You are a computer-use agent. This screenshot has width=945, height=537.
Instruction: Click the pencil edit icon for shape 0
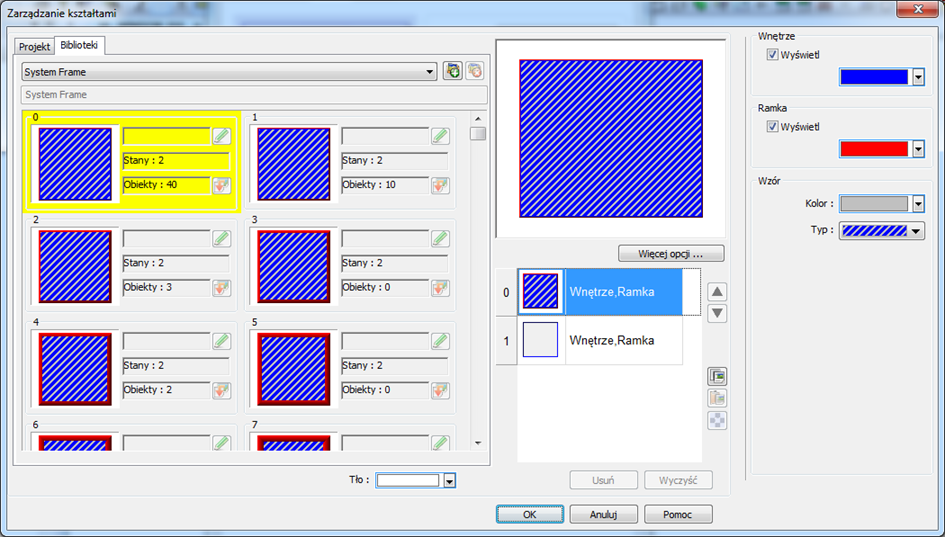coord(222,136)
